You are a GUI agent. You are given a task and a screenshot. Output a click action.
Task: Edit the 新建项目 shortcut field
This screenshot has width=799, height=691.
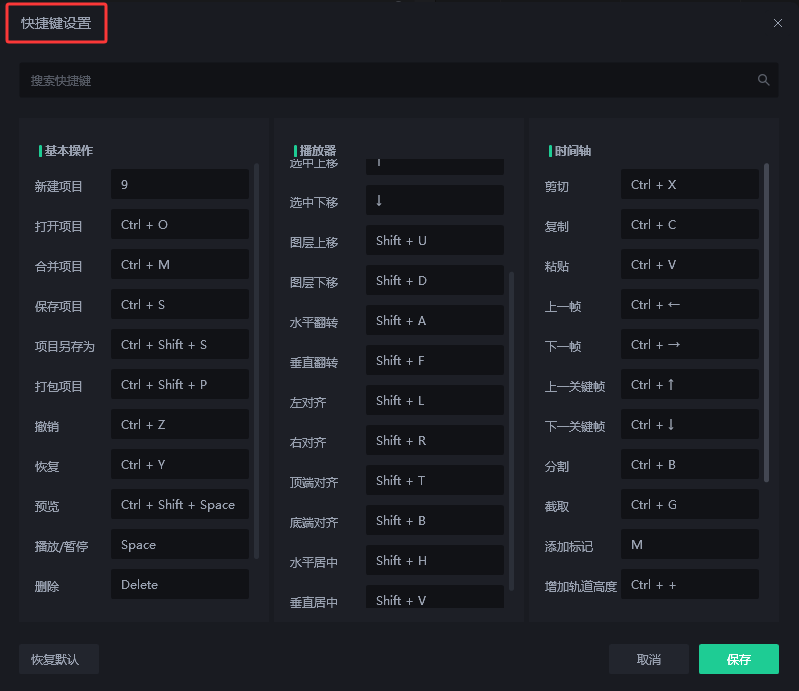point(179,185)
